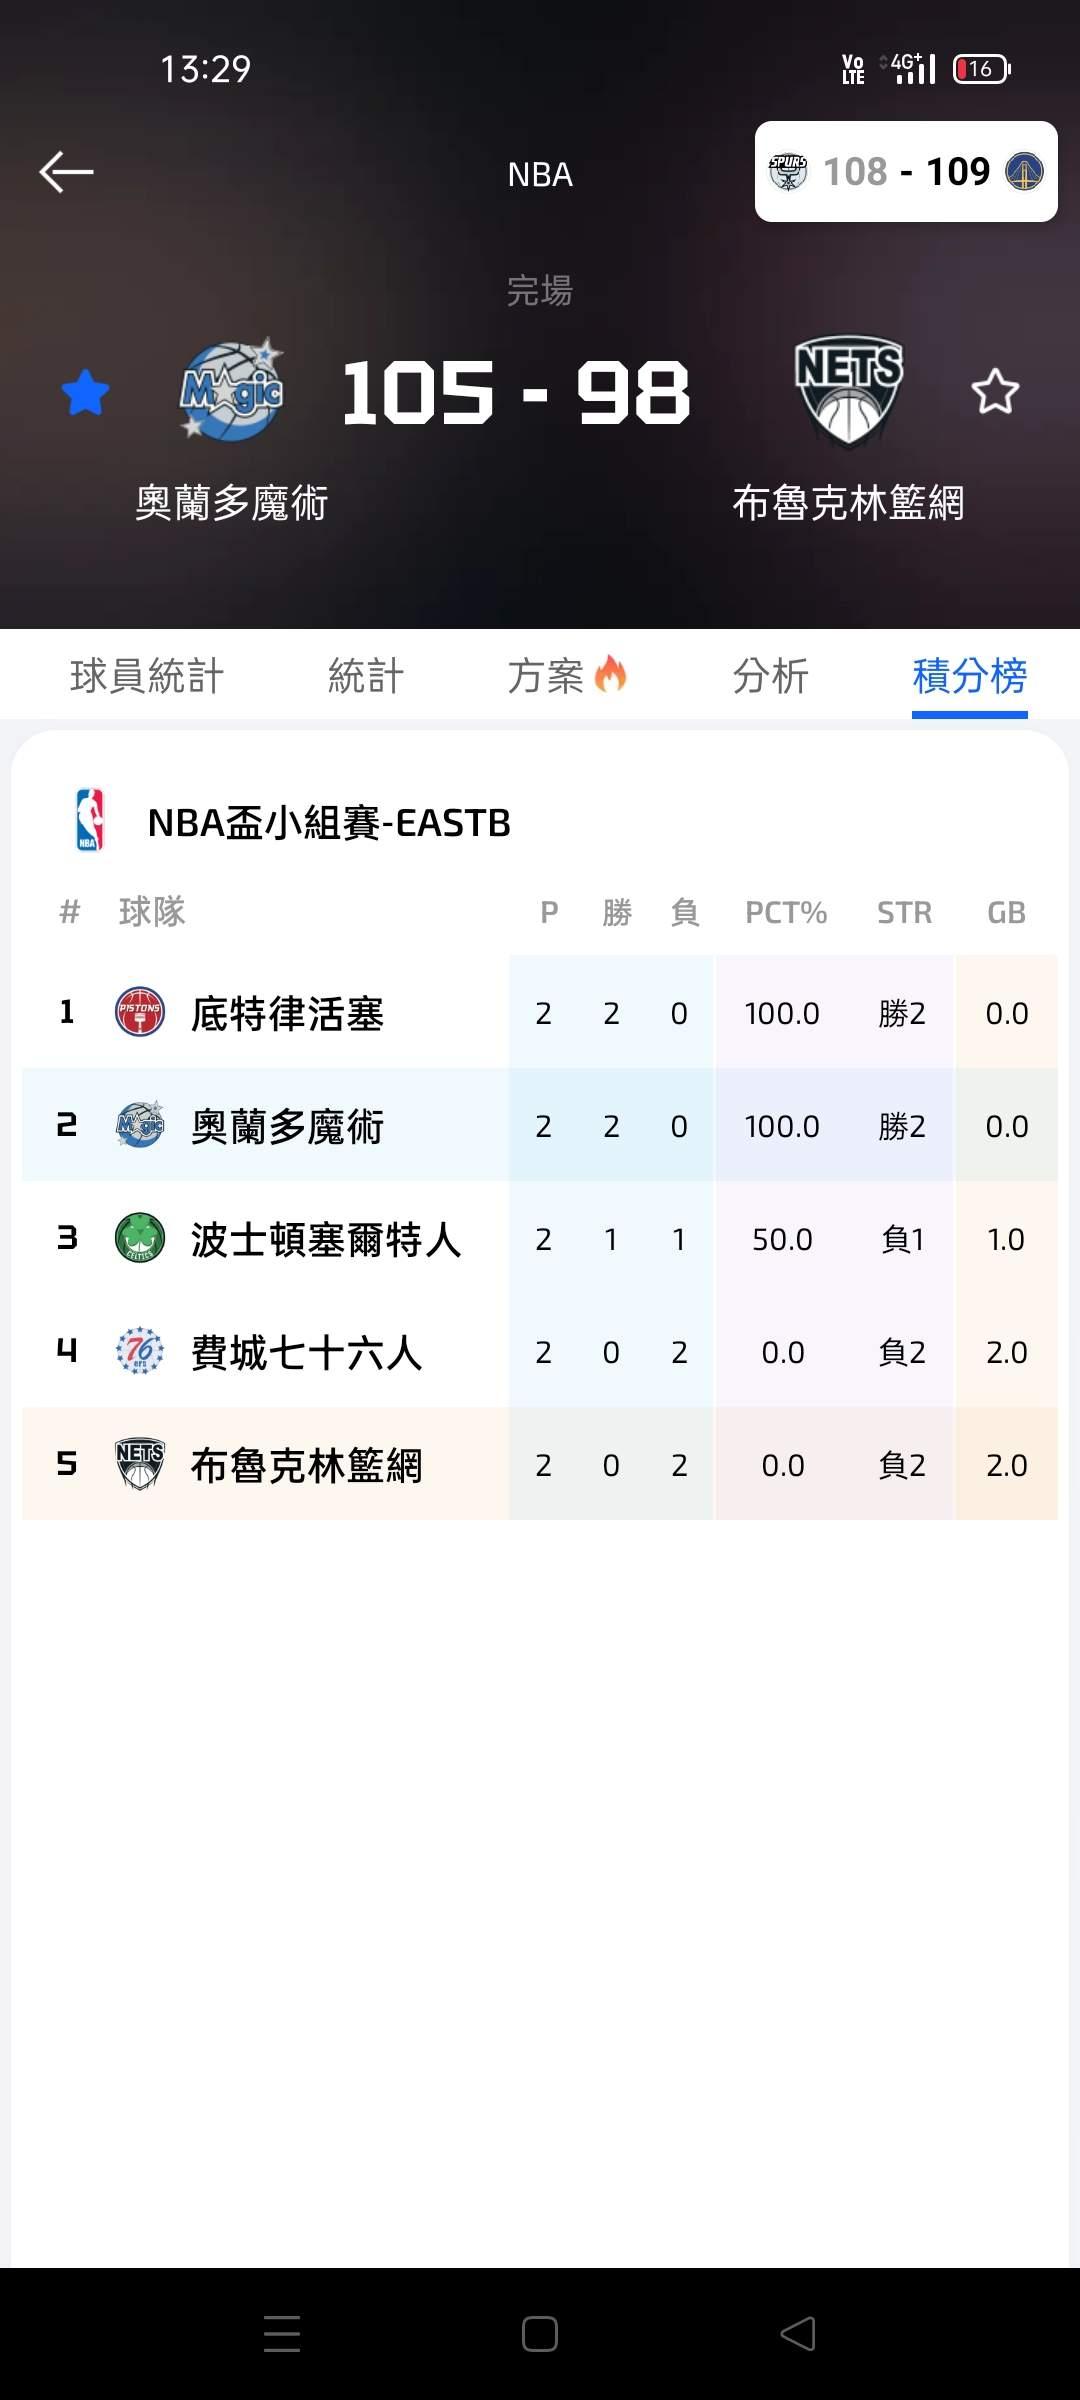This screenshot has width=1080, height=2400.
Task: Tap the back arrow icon
Action: tap(66, 172)
